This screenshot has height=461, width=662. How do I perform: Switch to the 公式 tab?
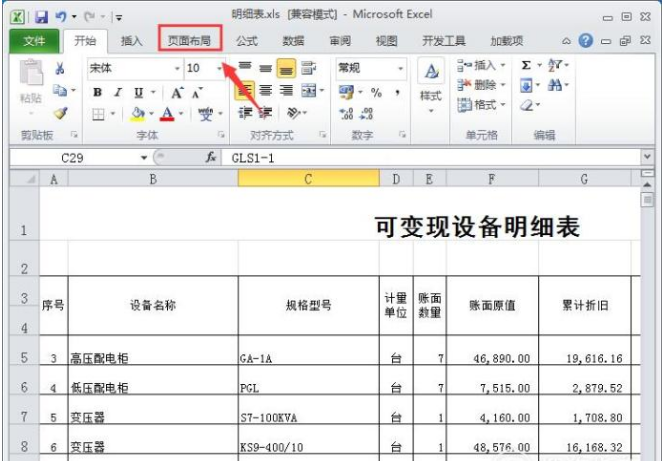tap(247, 41)
